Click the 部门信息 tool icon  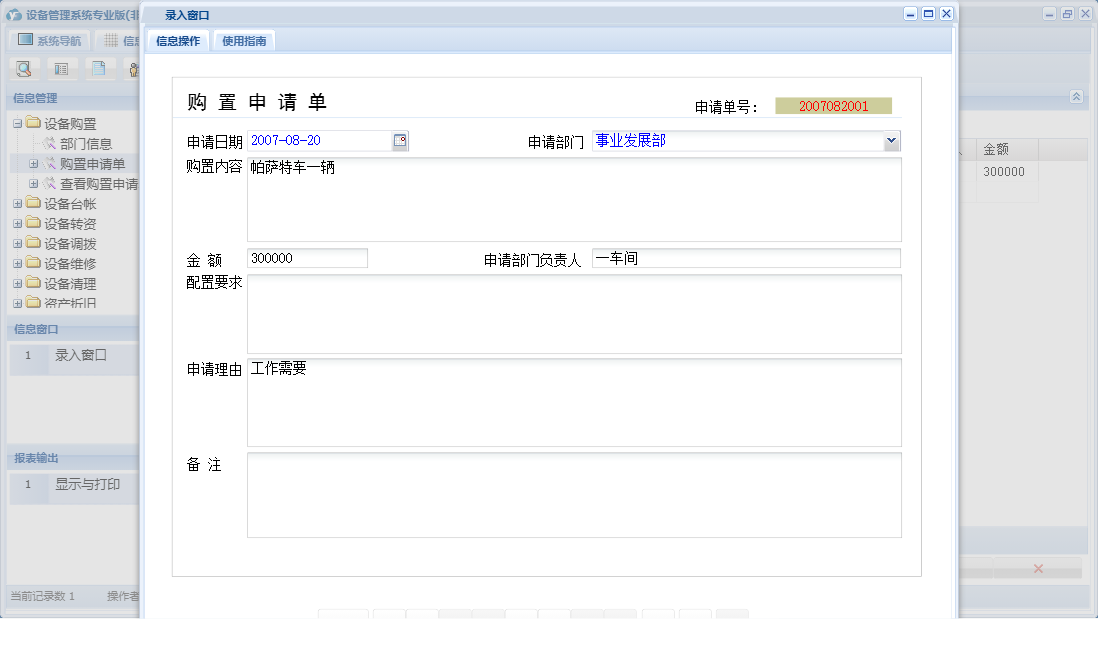[49, 144]
